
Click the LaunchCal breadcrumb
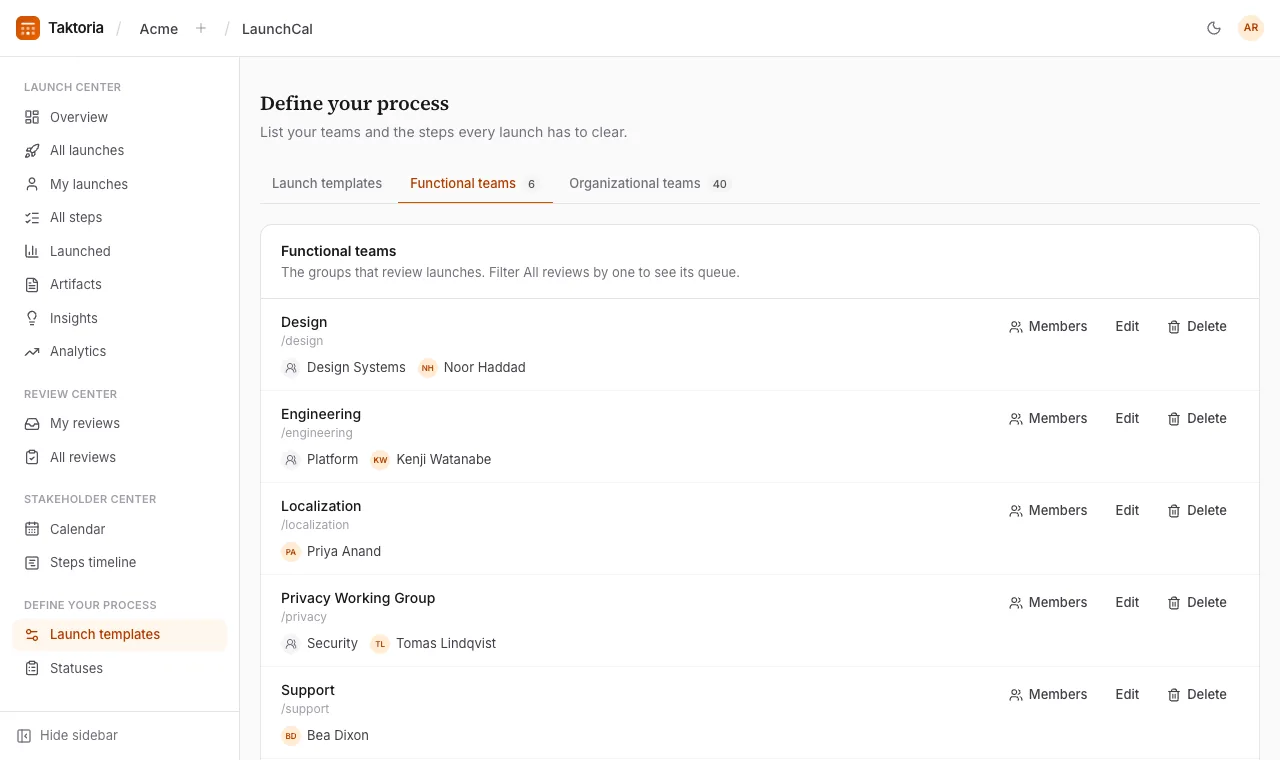(277, 29)
